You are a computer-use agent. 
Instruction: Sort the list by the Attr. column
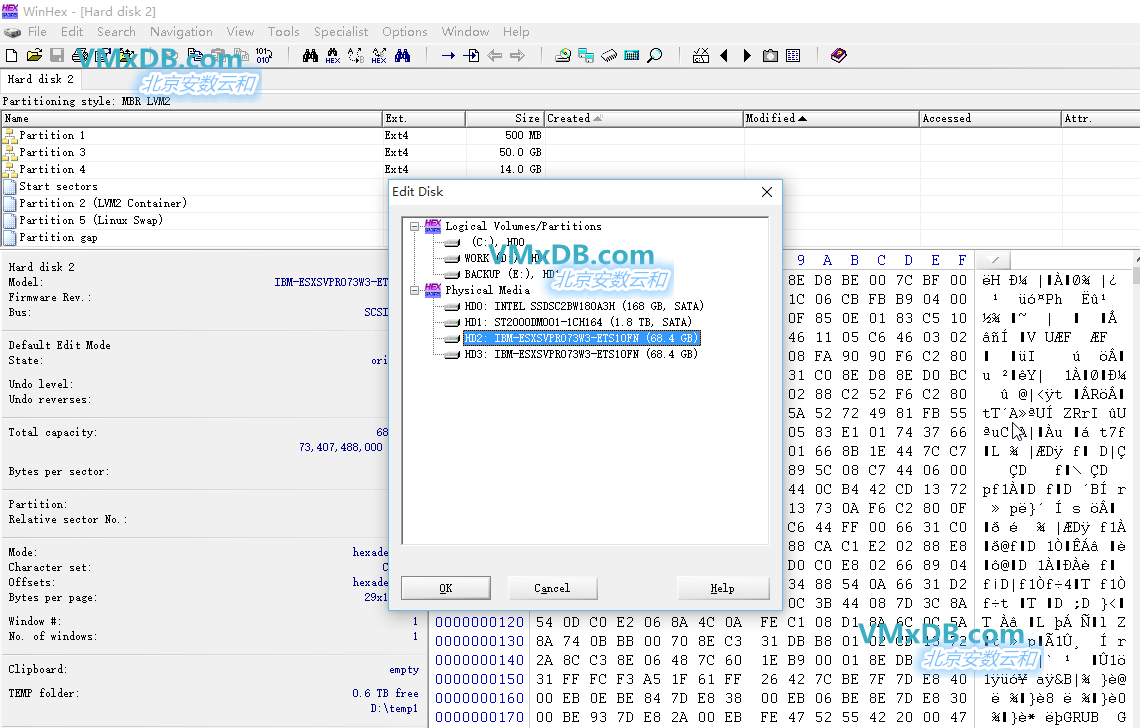[1100, 119]
